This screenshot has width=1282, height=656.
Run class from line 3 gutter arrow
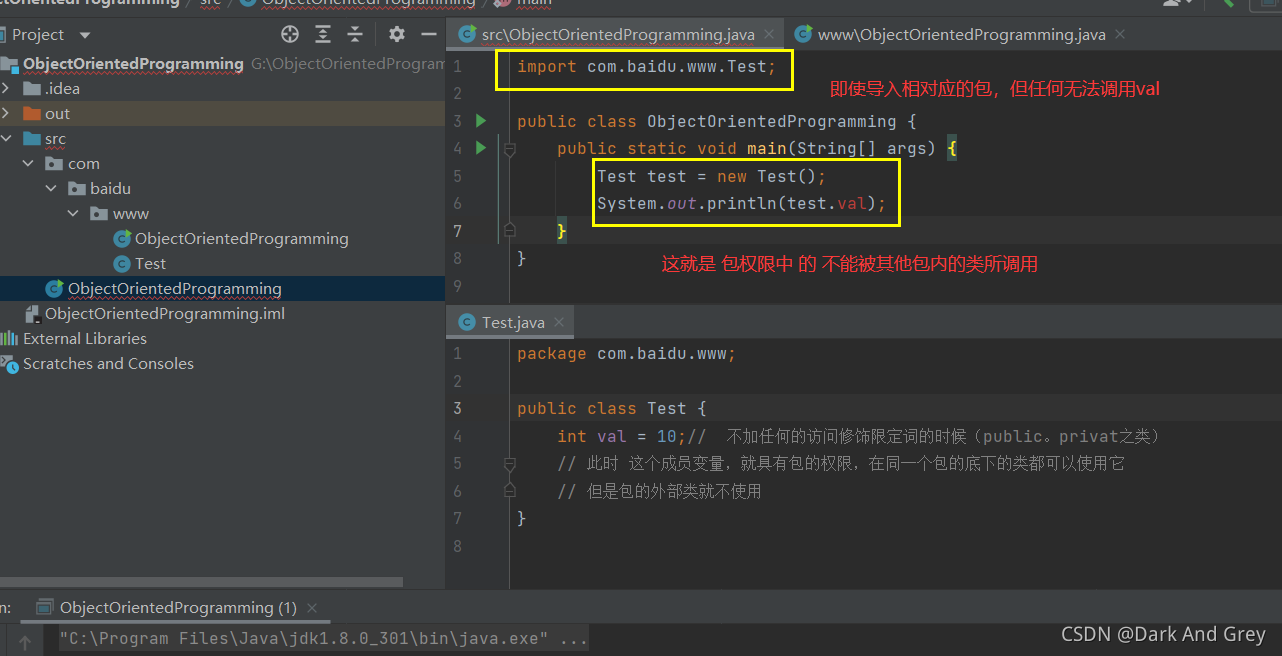coord(481,121)
